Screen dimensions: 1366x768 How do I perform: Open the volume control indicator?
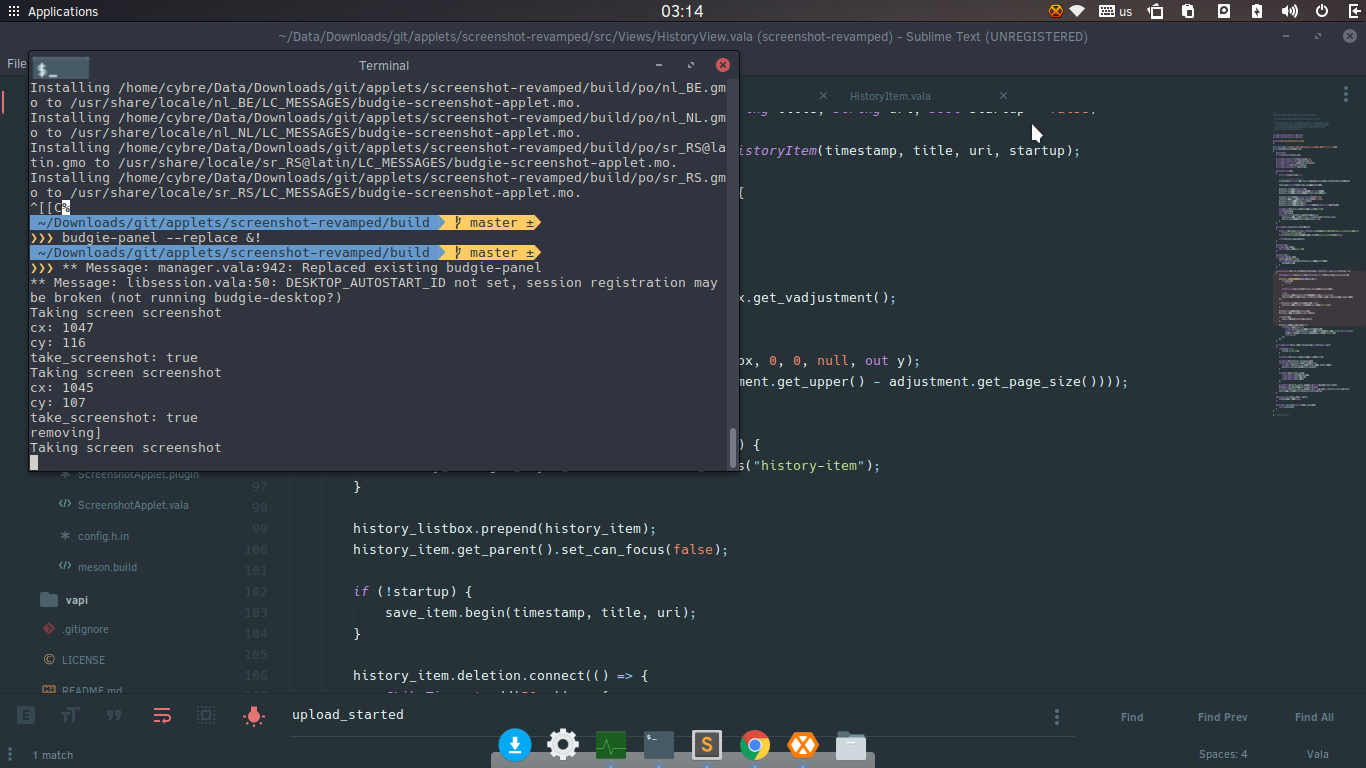(1290, 12)
